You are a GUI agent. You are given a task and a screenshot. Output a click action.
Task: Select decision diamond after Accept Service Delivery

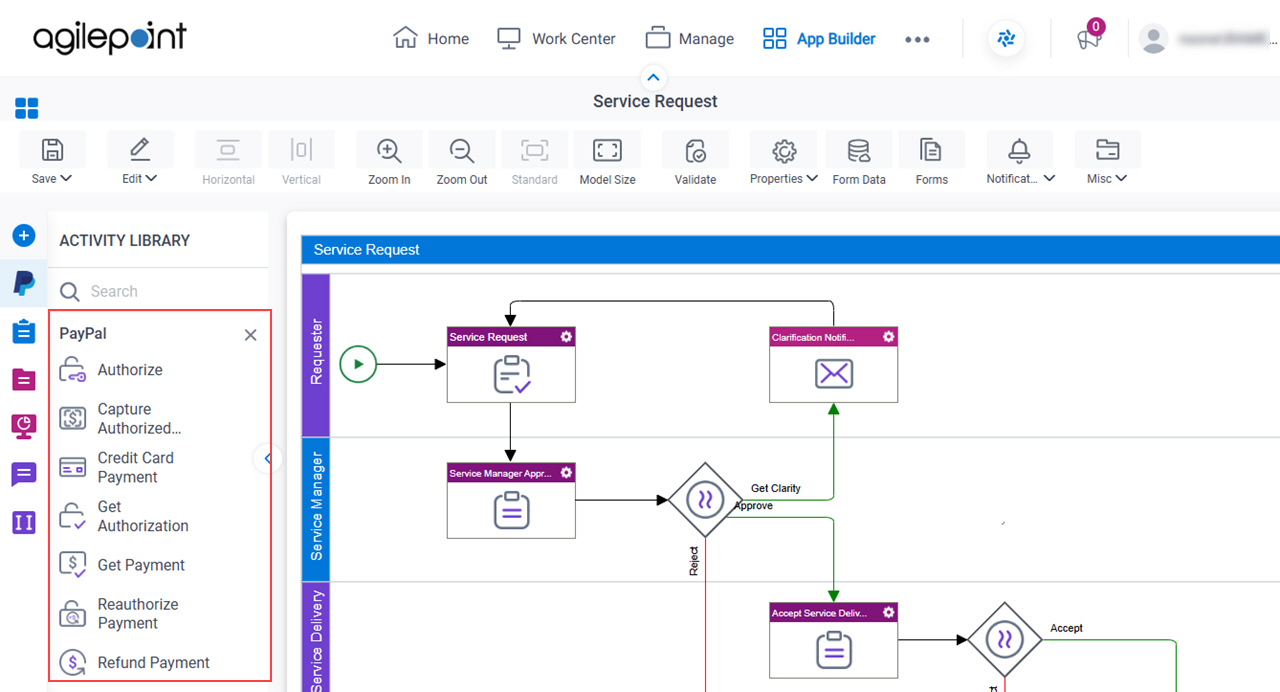pos(1005,639)
